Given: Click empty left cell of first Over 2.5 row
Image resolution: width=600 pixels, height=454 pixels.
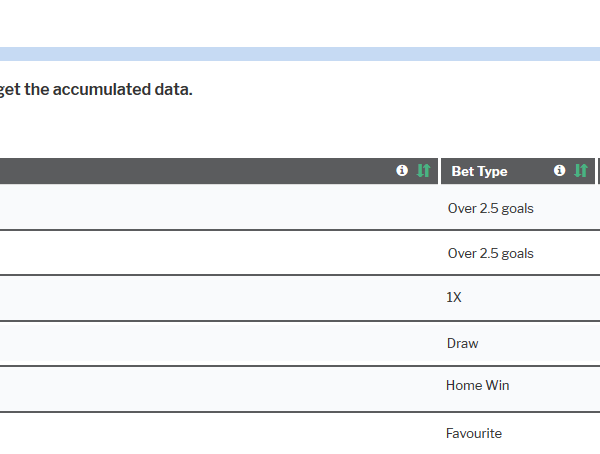Looking at the screenshot, I should (219, 207).
